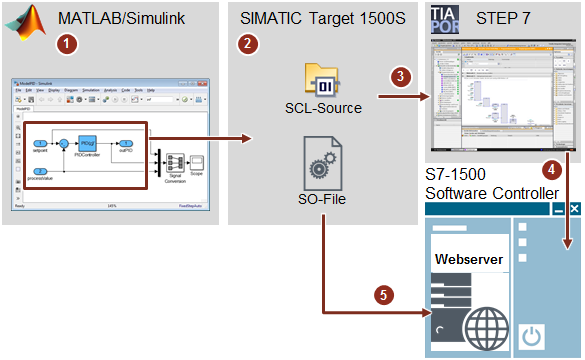Select the Scope block
585x360 pixels.
pos(197,163)
